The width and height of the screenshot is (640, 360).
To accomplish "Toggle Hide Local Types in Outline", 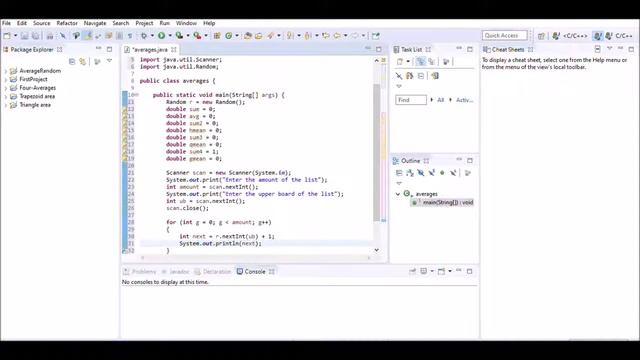I will (x=453, y=173).
